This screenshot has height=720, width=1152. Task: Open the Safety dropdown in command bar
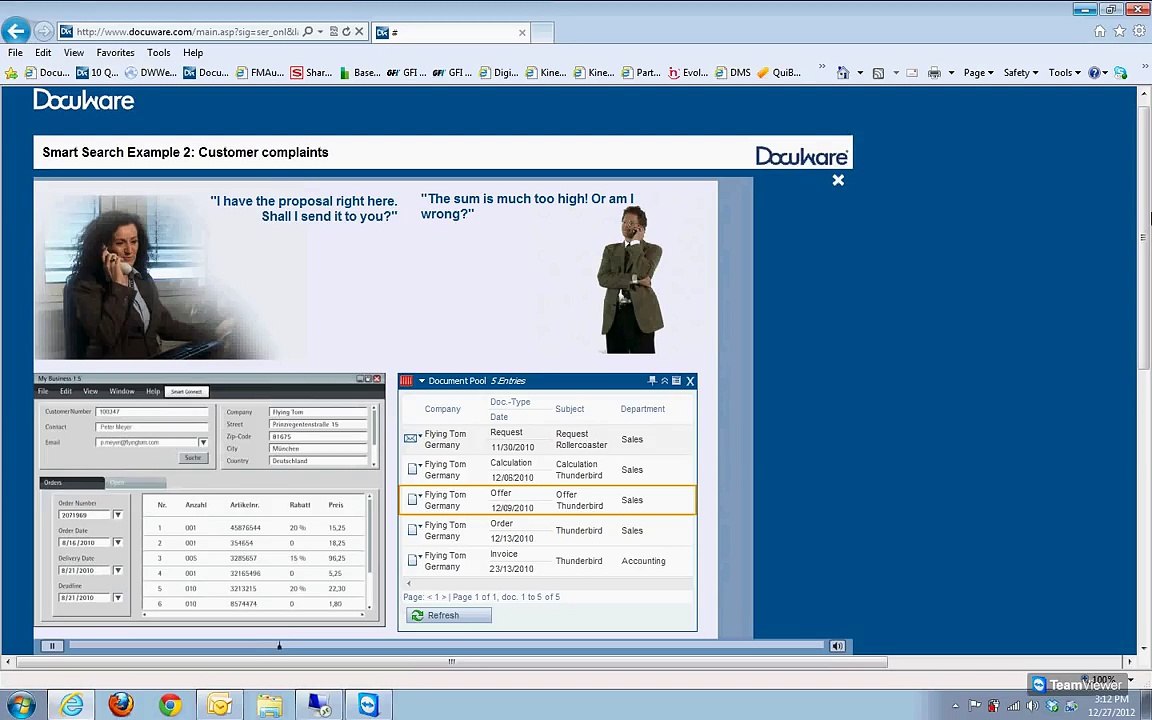point(1020,73)
